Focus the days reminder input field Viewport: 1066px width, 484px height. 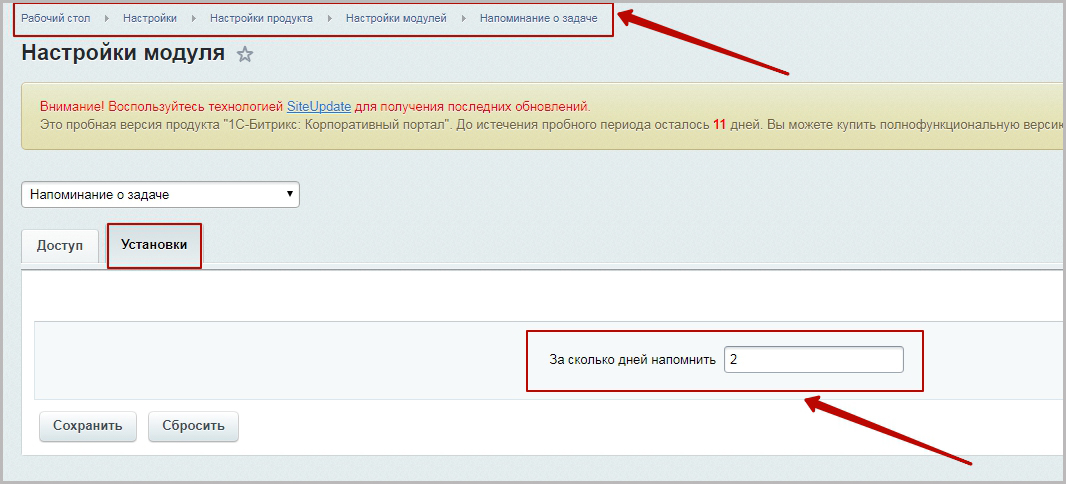[814, 360]
